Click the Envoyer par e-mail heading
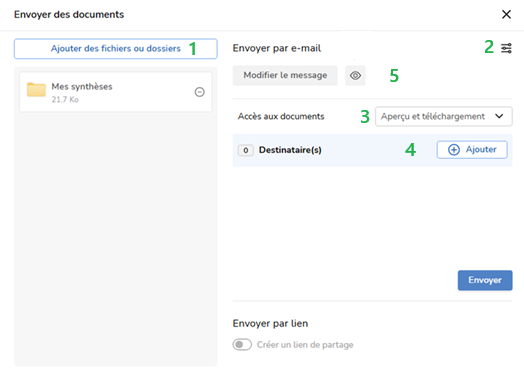The width and height of the screenshot is (524, 380). (x=277, y=48)
